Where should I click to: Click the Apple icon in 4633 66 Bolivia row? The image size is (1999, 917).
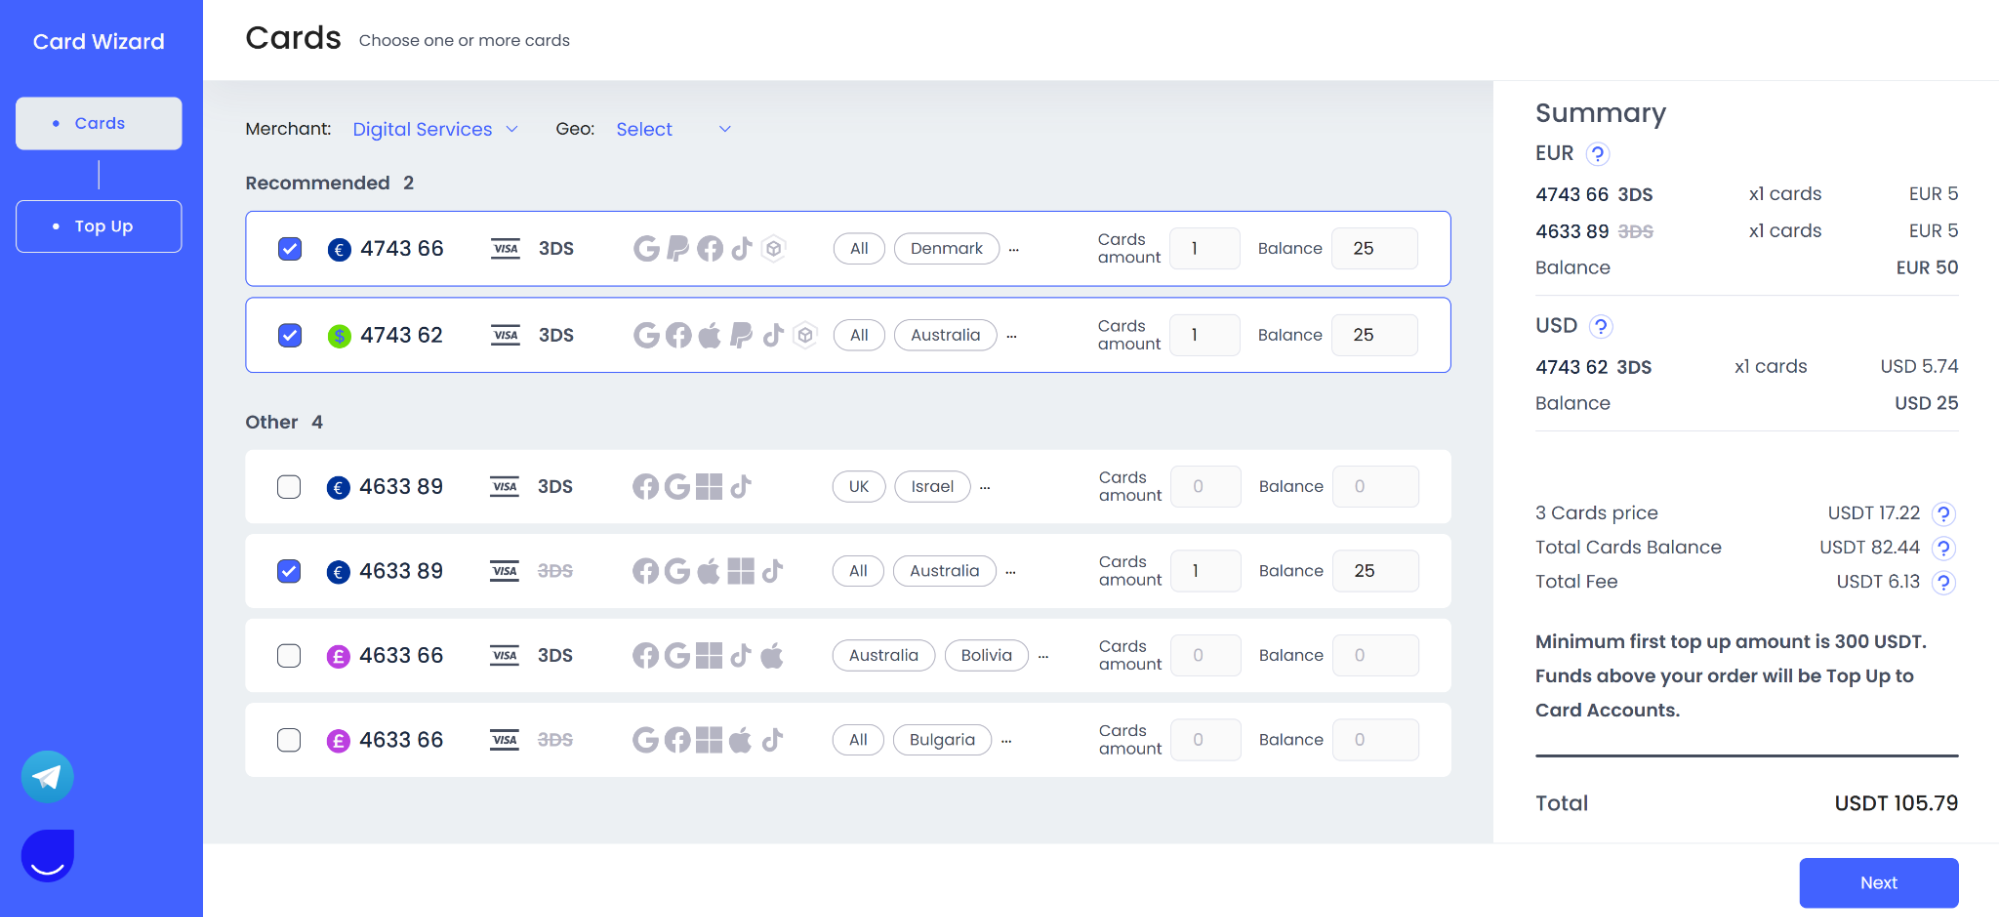click(772, 656)
